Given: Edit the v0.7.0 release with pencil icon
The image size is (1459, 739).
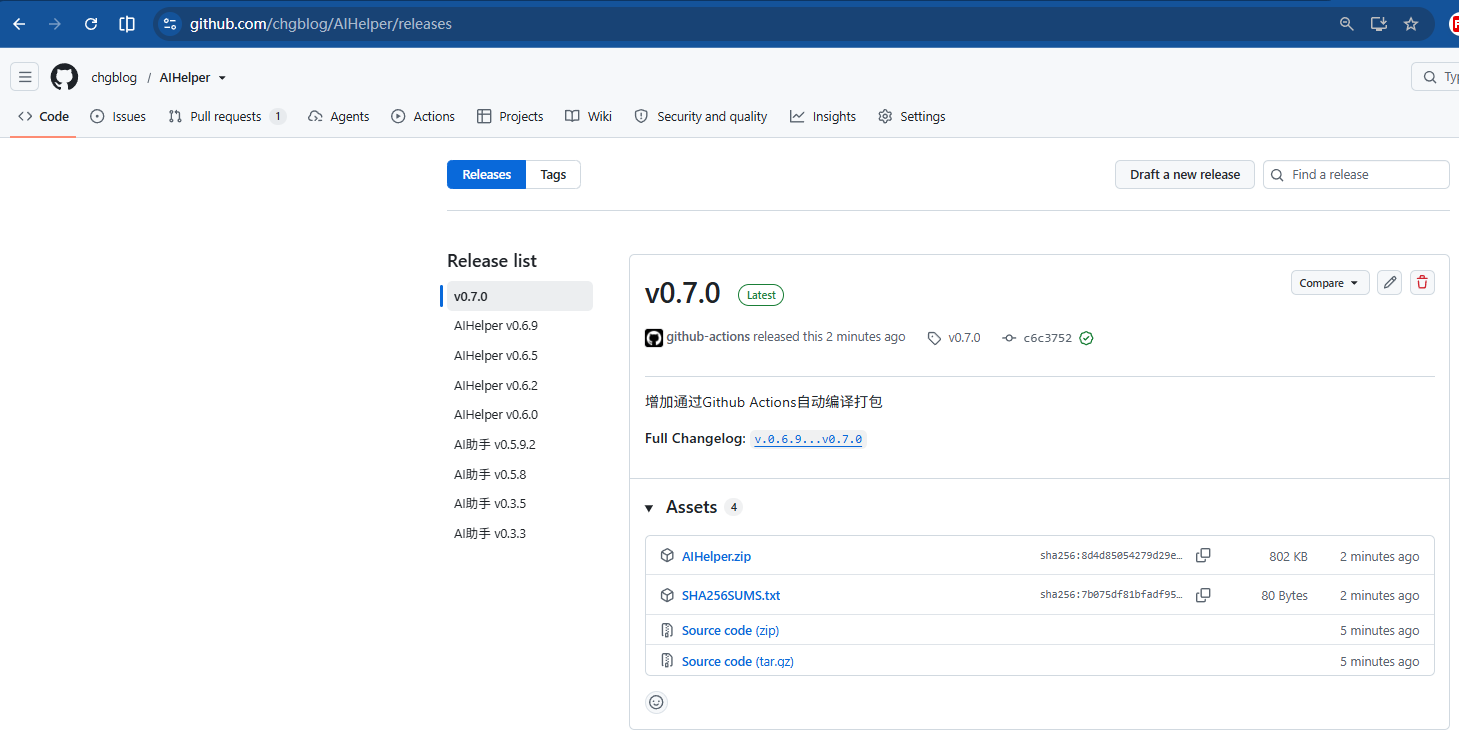Looking at the screenshot, I should 1389,283.
